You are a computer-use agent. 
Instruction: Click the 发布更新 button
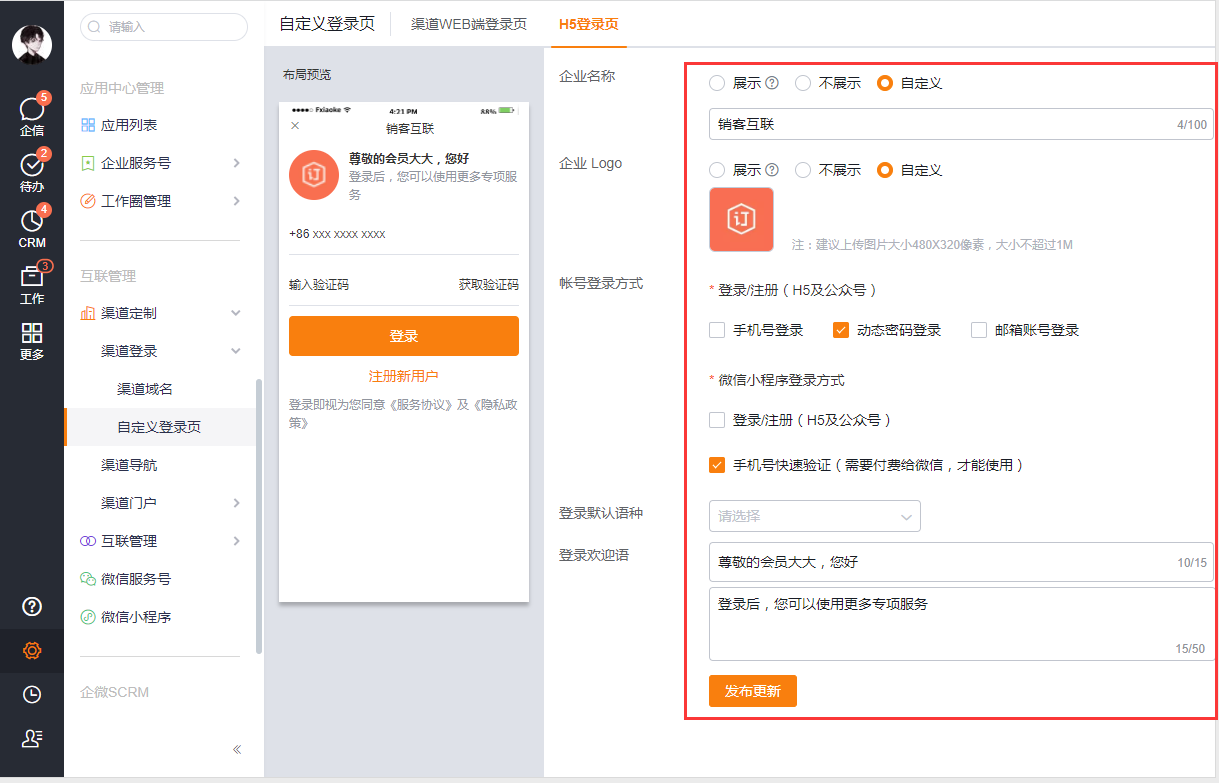(752, 692)
